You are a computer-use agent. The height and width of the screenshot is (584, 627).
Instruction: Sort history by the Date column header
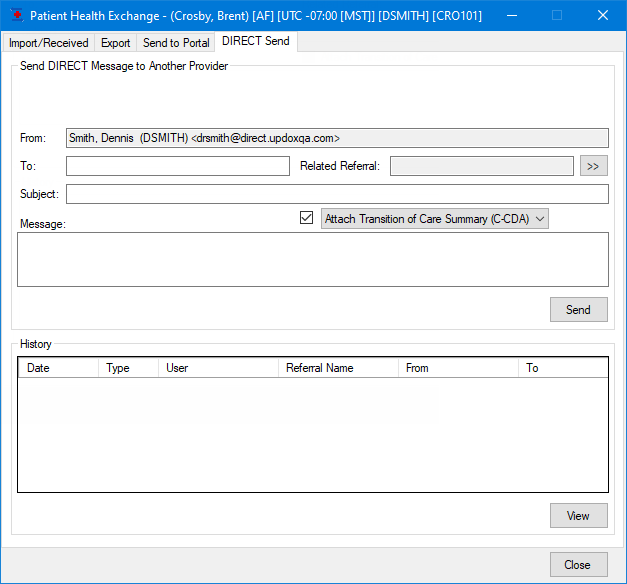[58, 368]
